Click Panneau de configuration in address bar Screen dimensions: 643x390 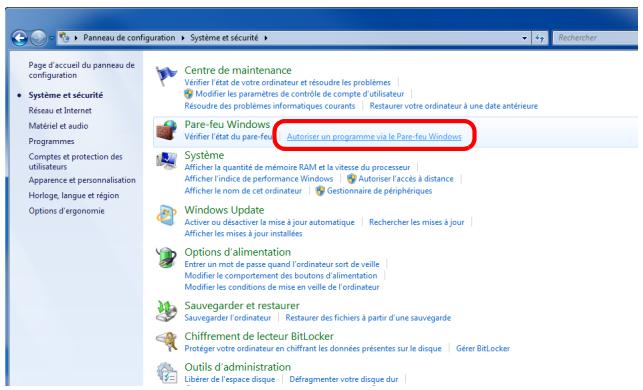pos(129,38)
